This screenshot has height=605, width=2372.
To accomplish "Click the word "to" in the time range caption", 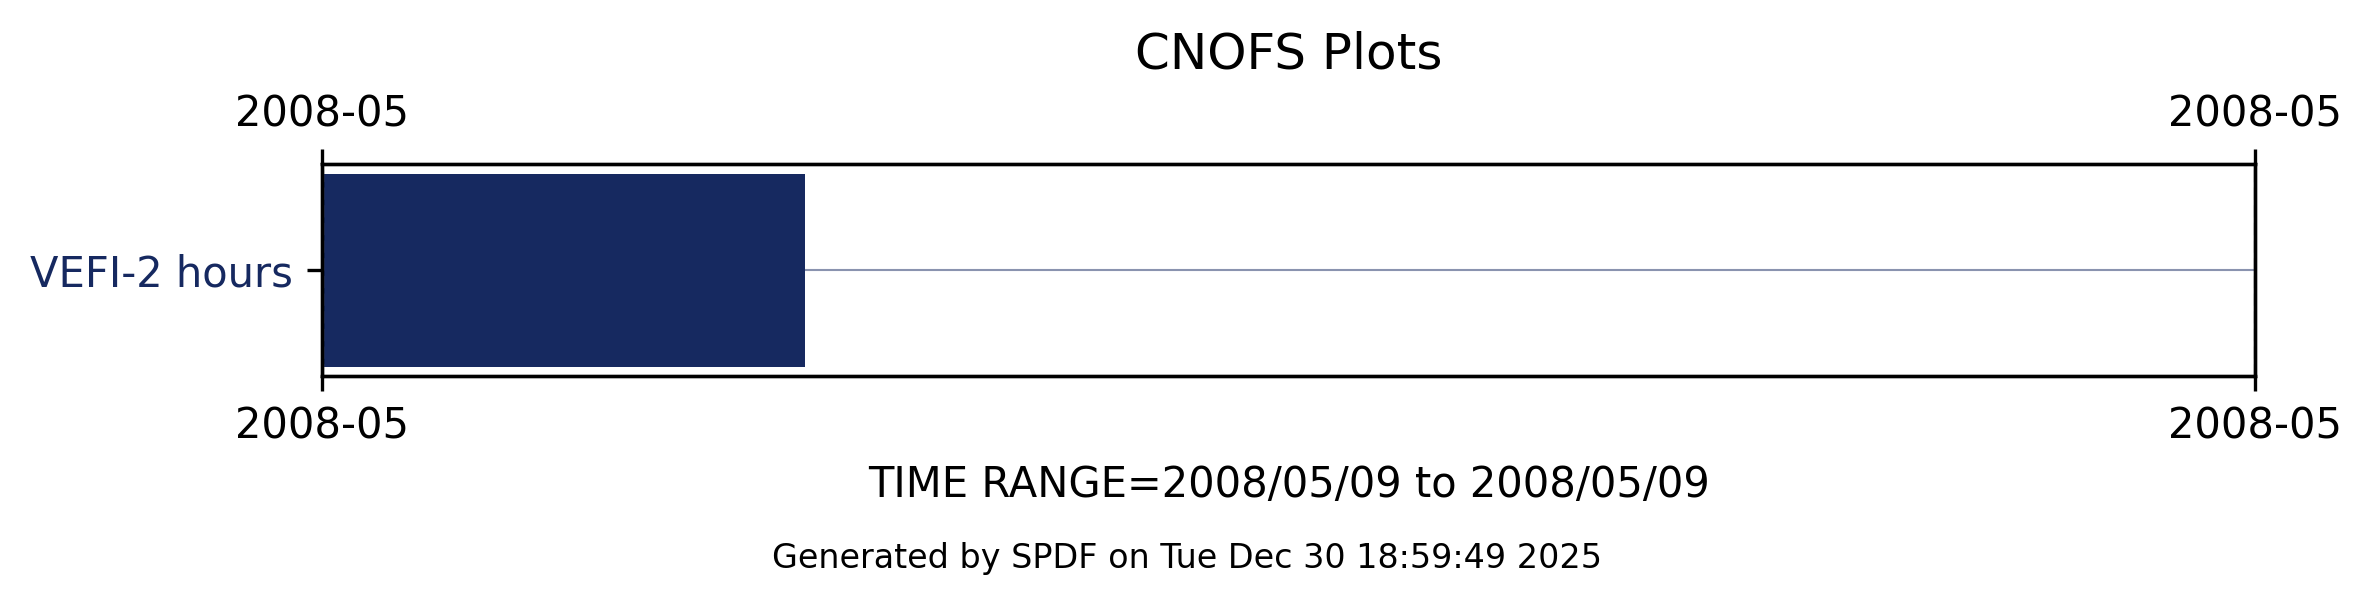I will 1434,484.
